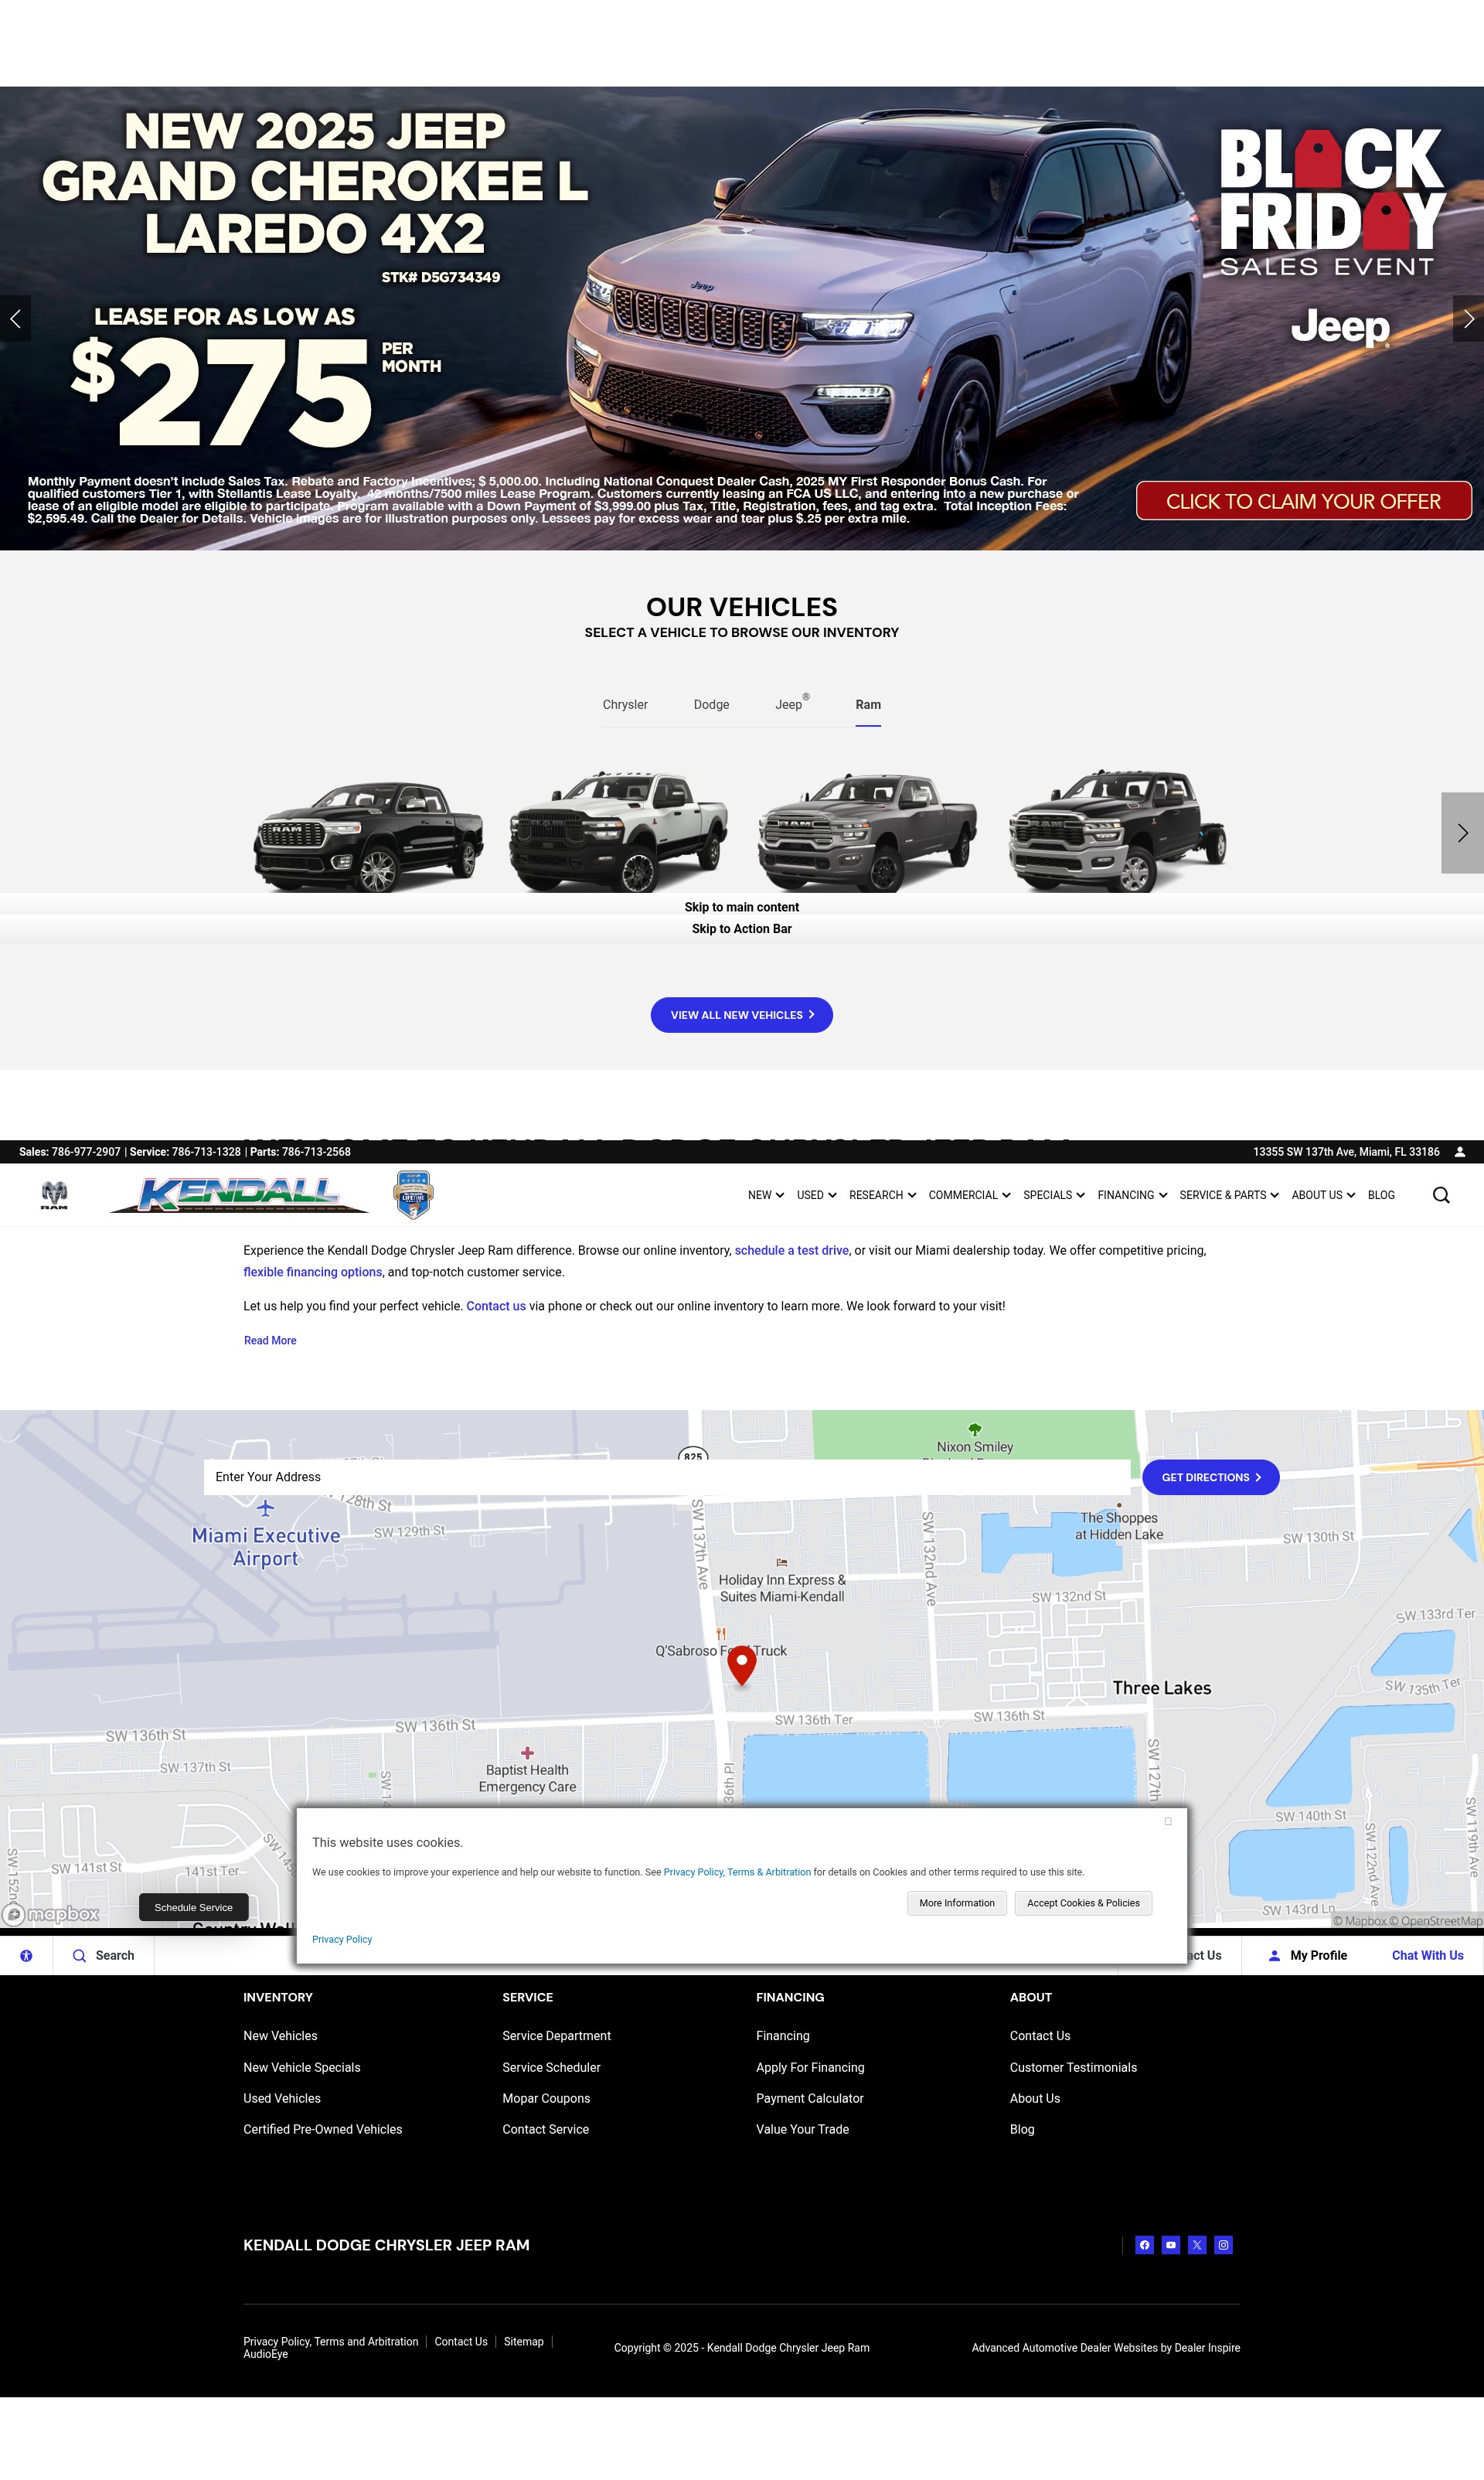Visit the dealership Instagram profile
The width and height of the screenshot is (1484, 2480).
1223,2245
